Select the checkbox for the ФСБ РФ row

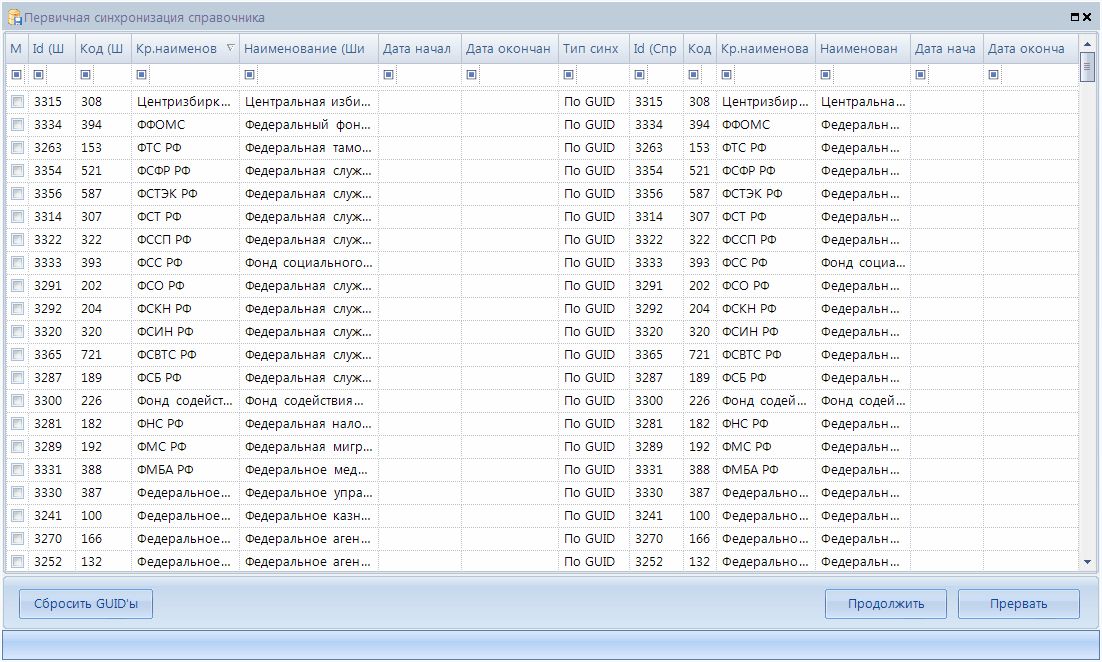click(x=17, y=378)
